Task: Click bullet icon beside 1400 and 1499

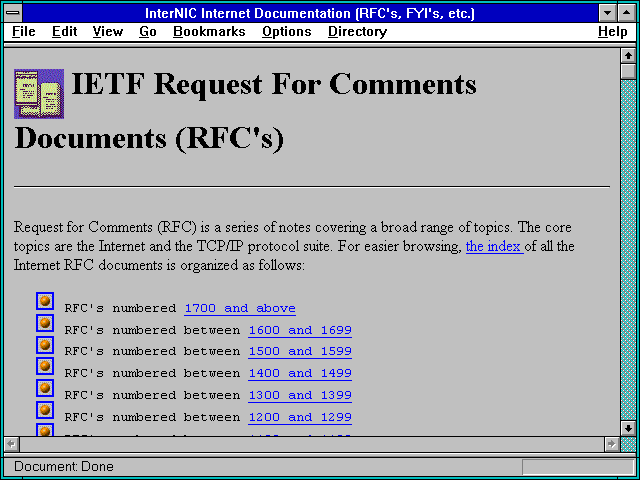Action: (x=45, y=367)
